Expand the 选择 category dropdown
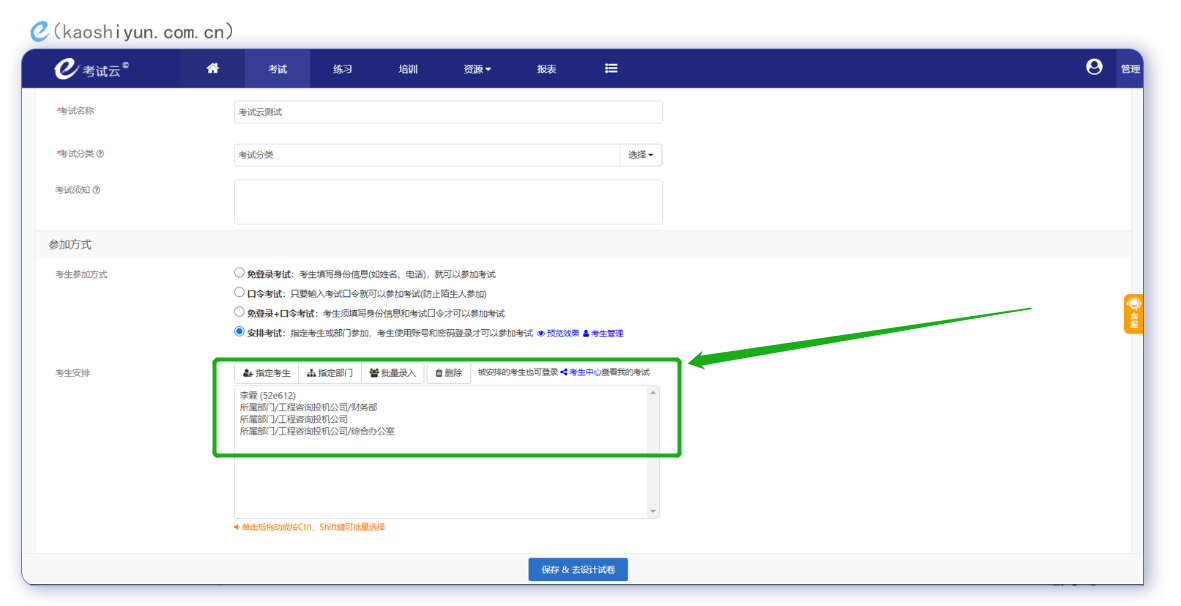Viewport: 1181px width, 606px height. pos(640,155)
